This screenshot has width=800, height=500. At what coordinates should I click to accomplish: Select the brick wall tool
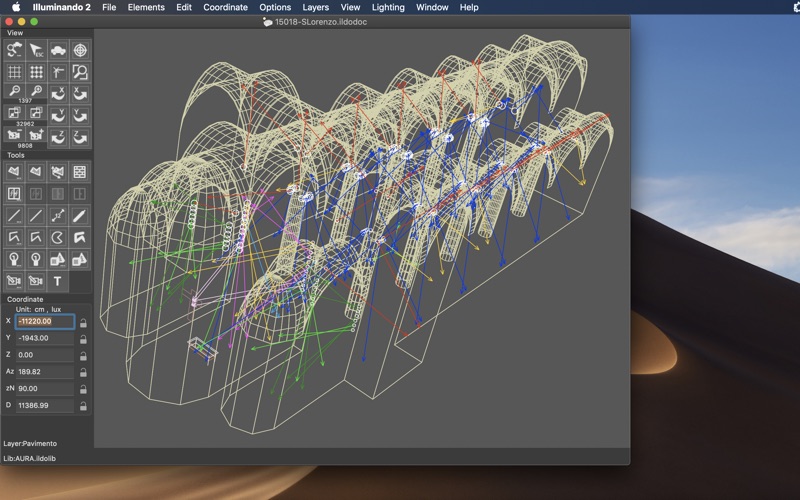80,172
